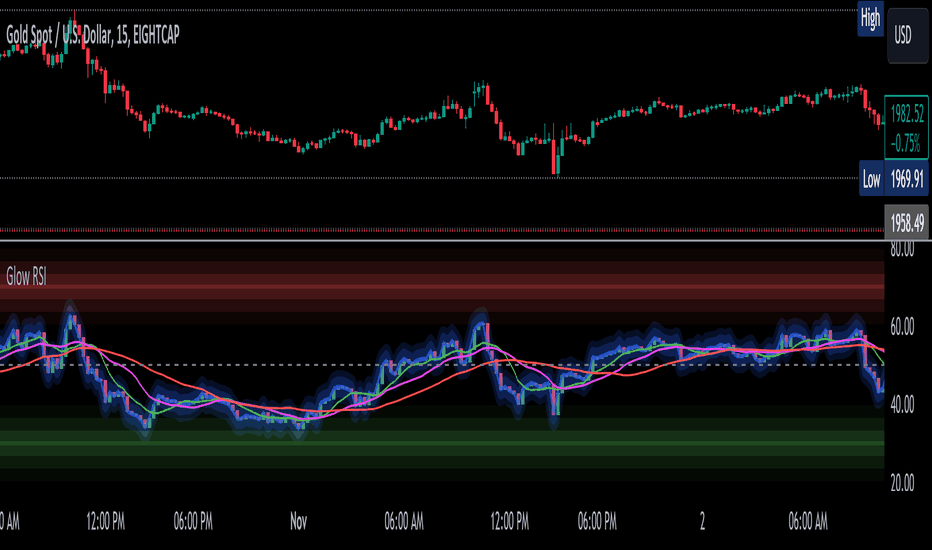
Task: Open the USD currency selector
Action: [907, 35]
